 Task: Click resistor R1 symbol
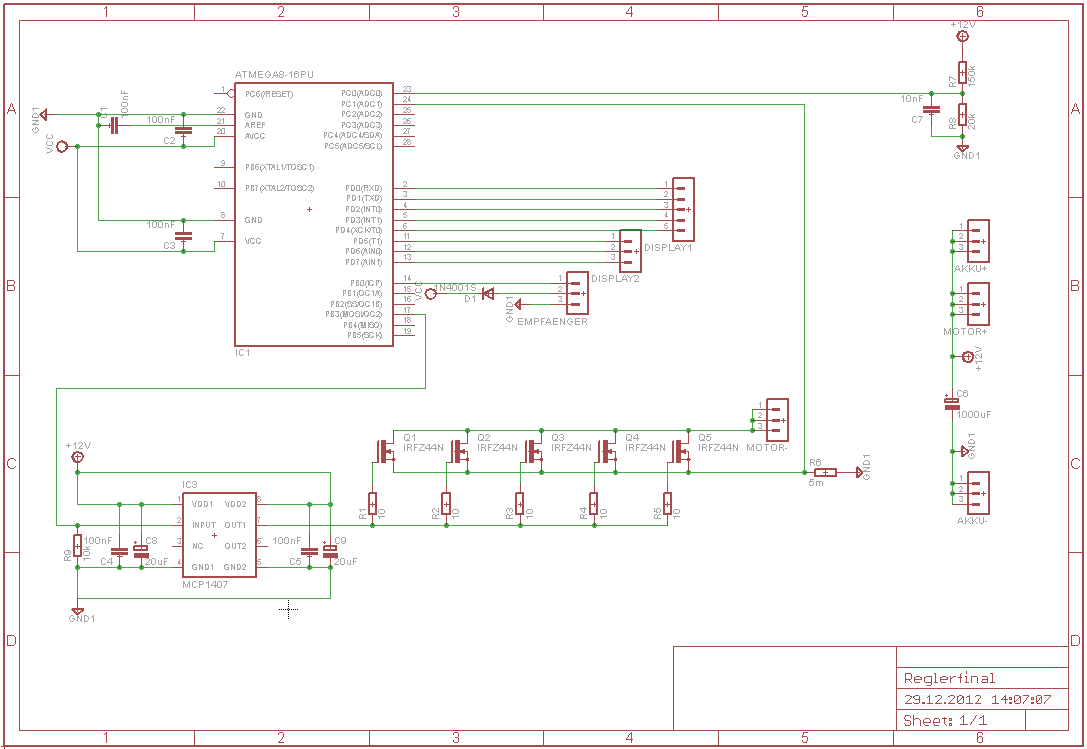tap(372, 503)
